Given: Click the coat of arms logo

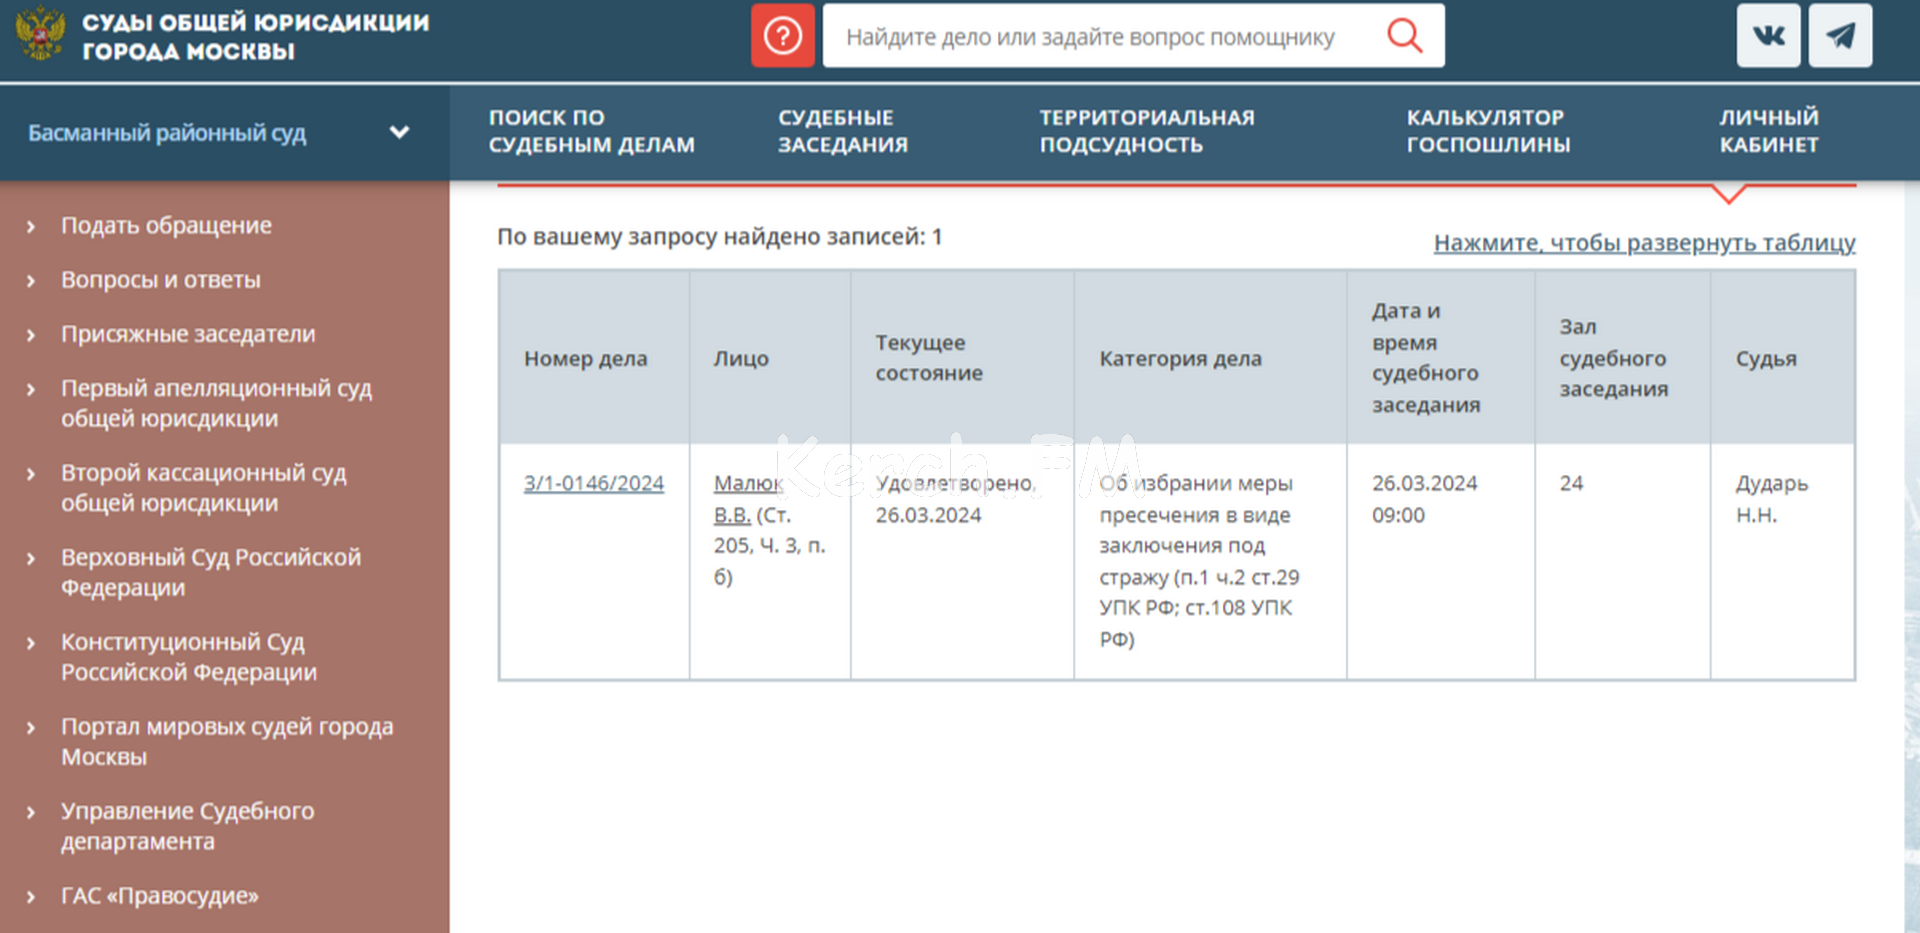Looking at the screenshot, I should (40, 35).
